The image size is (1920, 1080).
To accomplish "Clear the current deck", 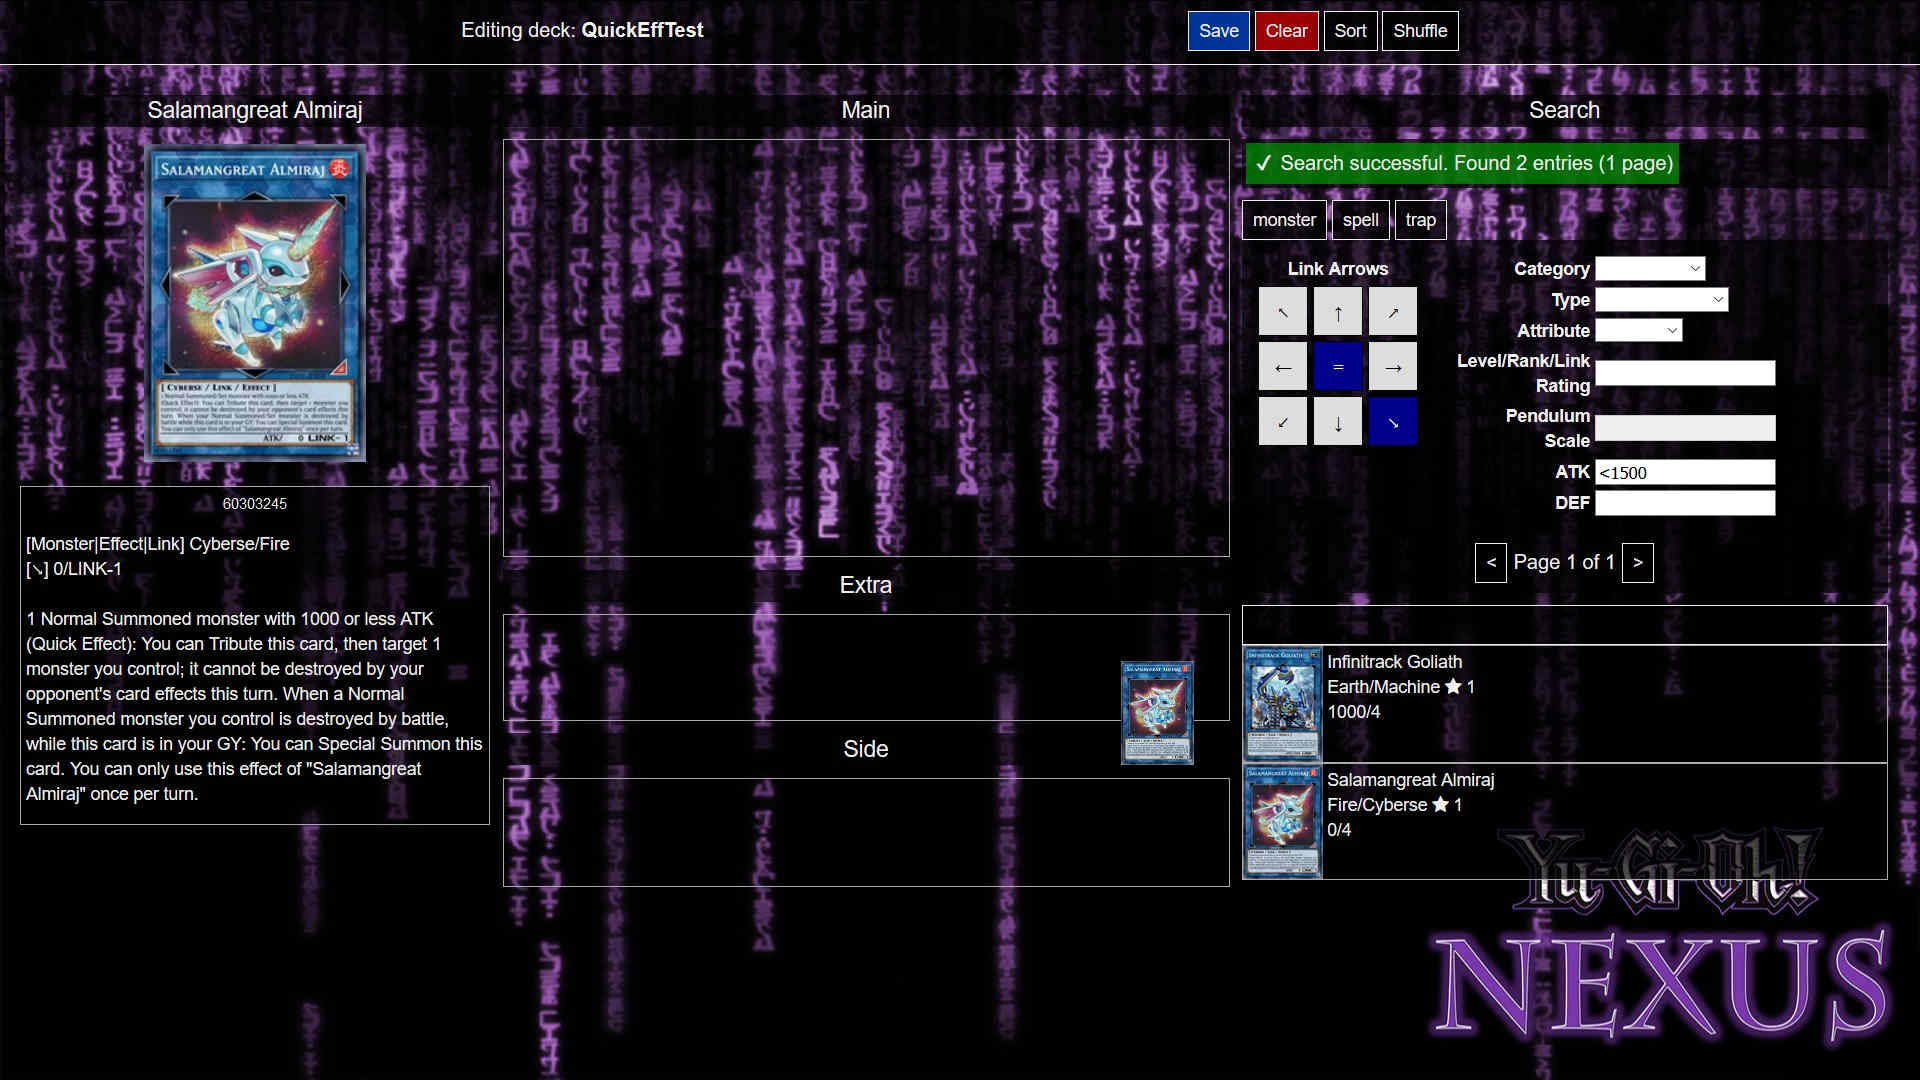I will tap(1286, 31).
